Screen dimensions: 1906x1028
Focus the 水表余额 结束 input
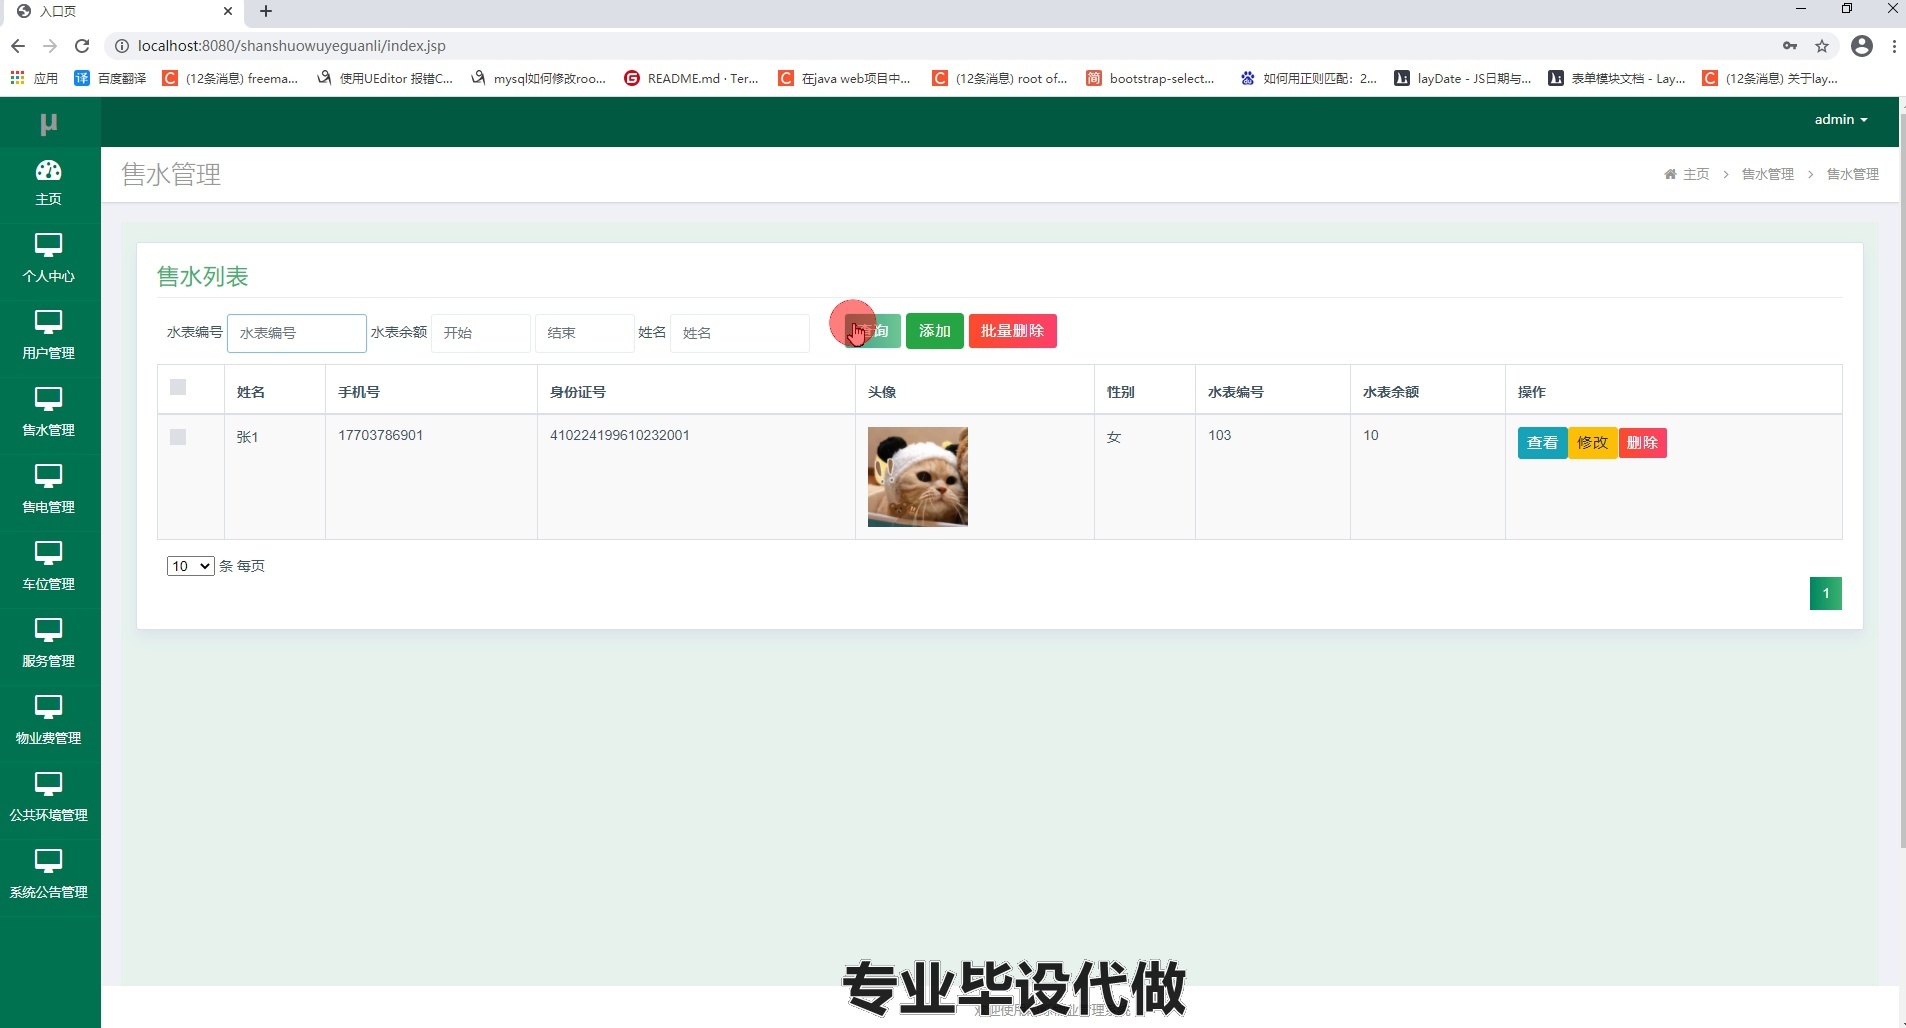coord(585,333)
